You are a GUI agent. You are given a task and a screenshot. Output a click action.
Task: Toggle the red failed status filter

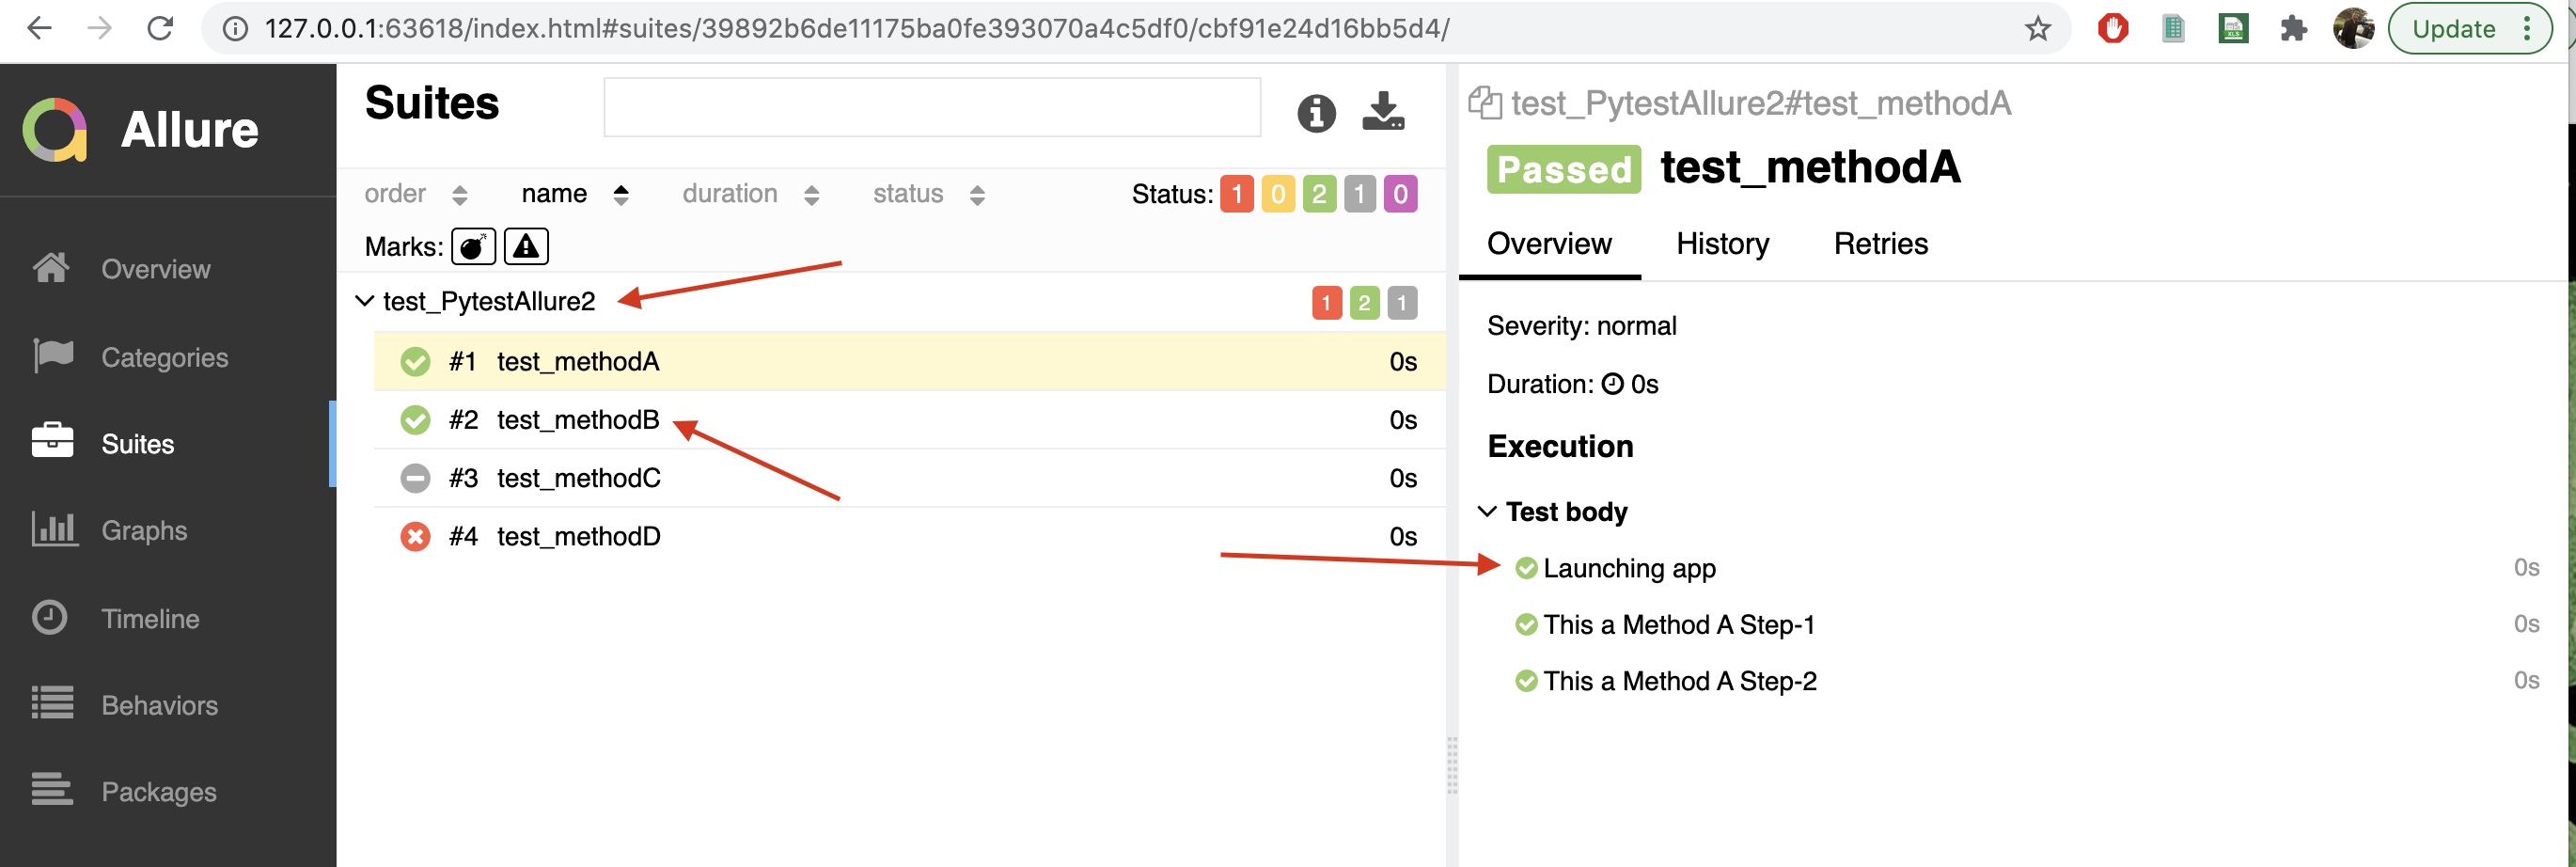1236,194
